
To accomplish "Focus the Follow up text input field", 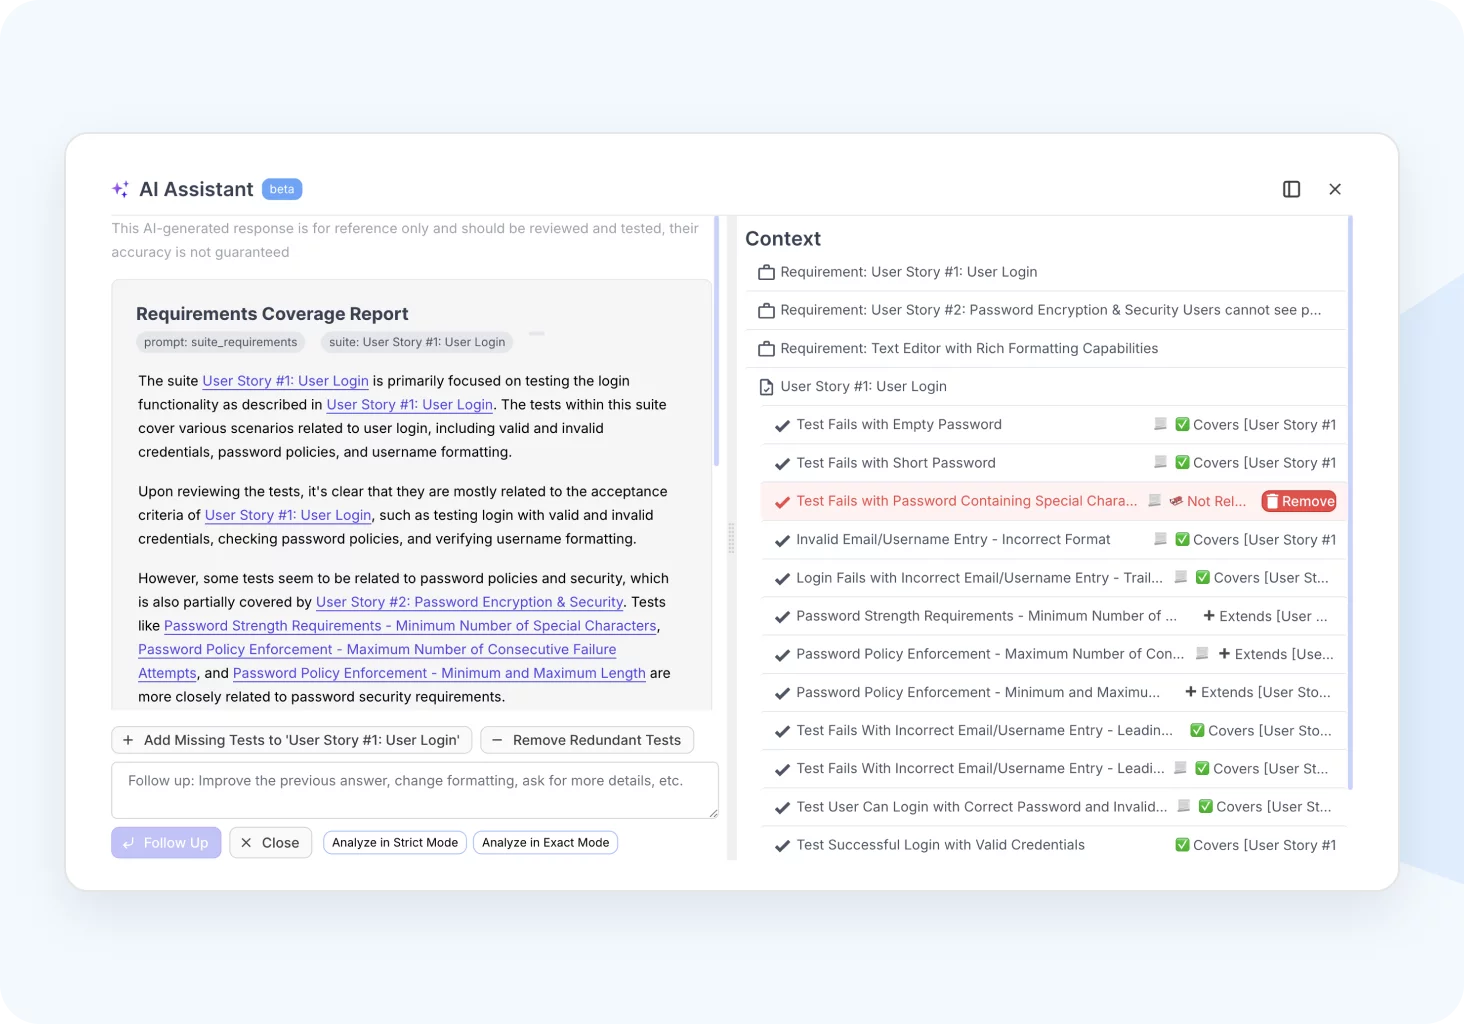I will point(414,790).
